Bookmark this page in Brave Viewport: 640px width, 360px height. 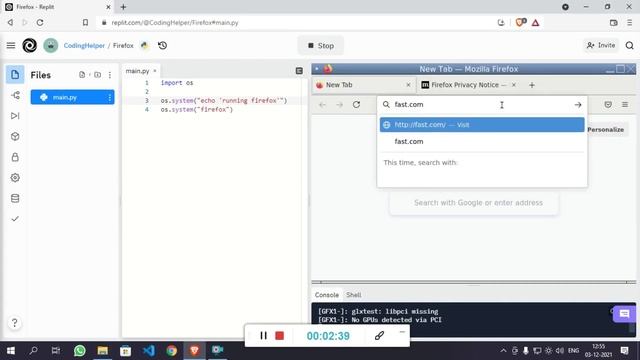pos(85,23)
